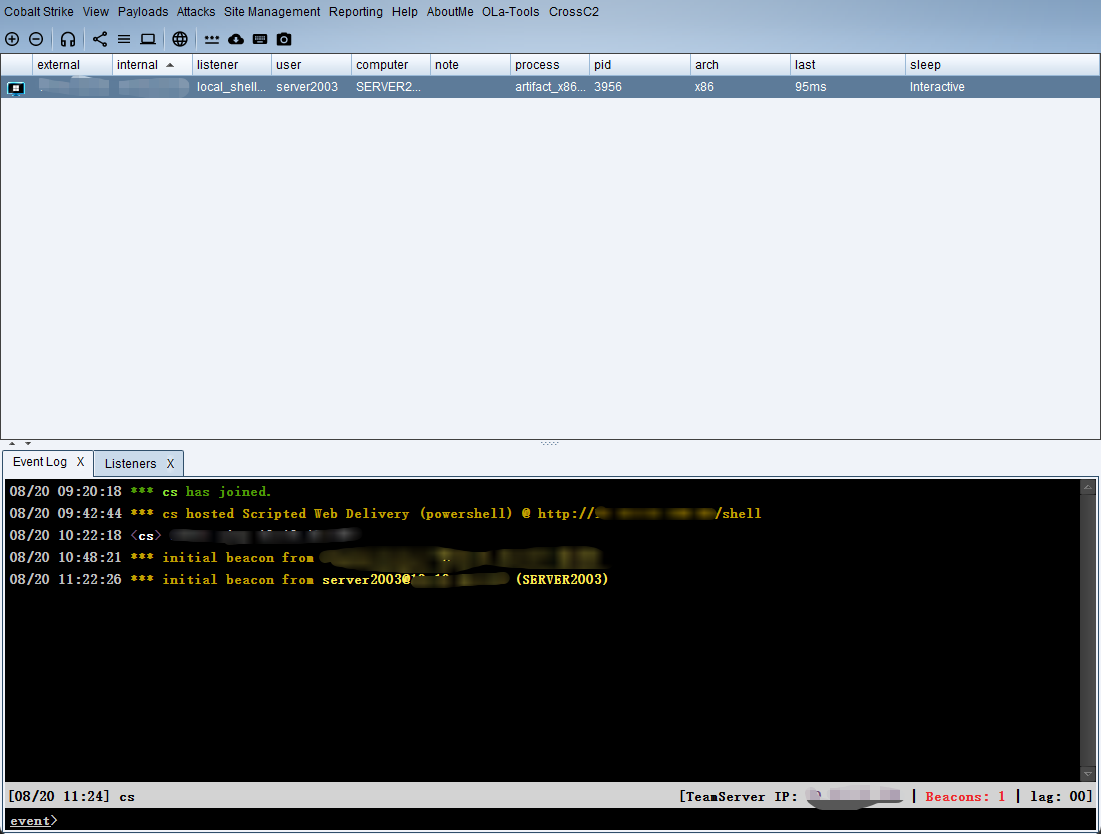Click event log scrollbar up arrow
1101x834 pixels.
[x=1088, y=486]
